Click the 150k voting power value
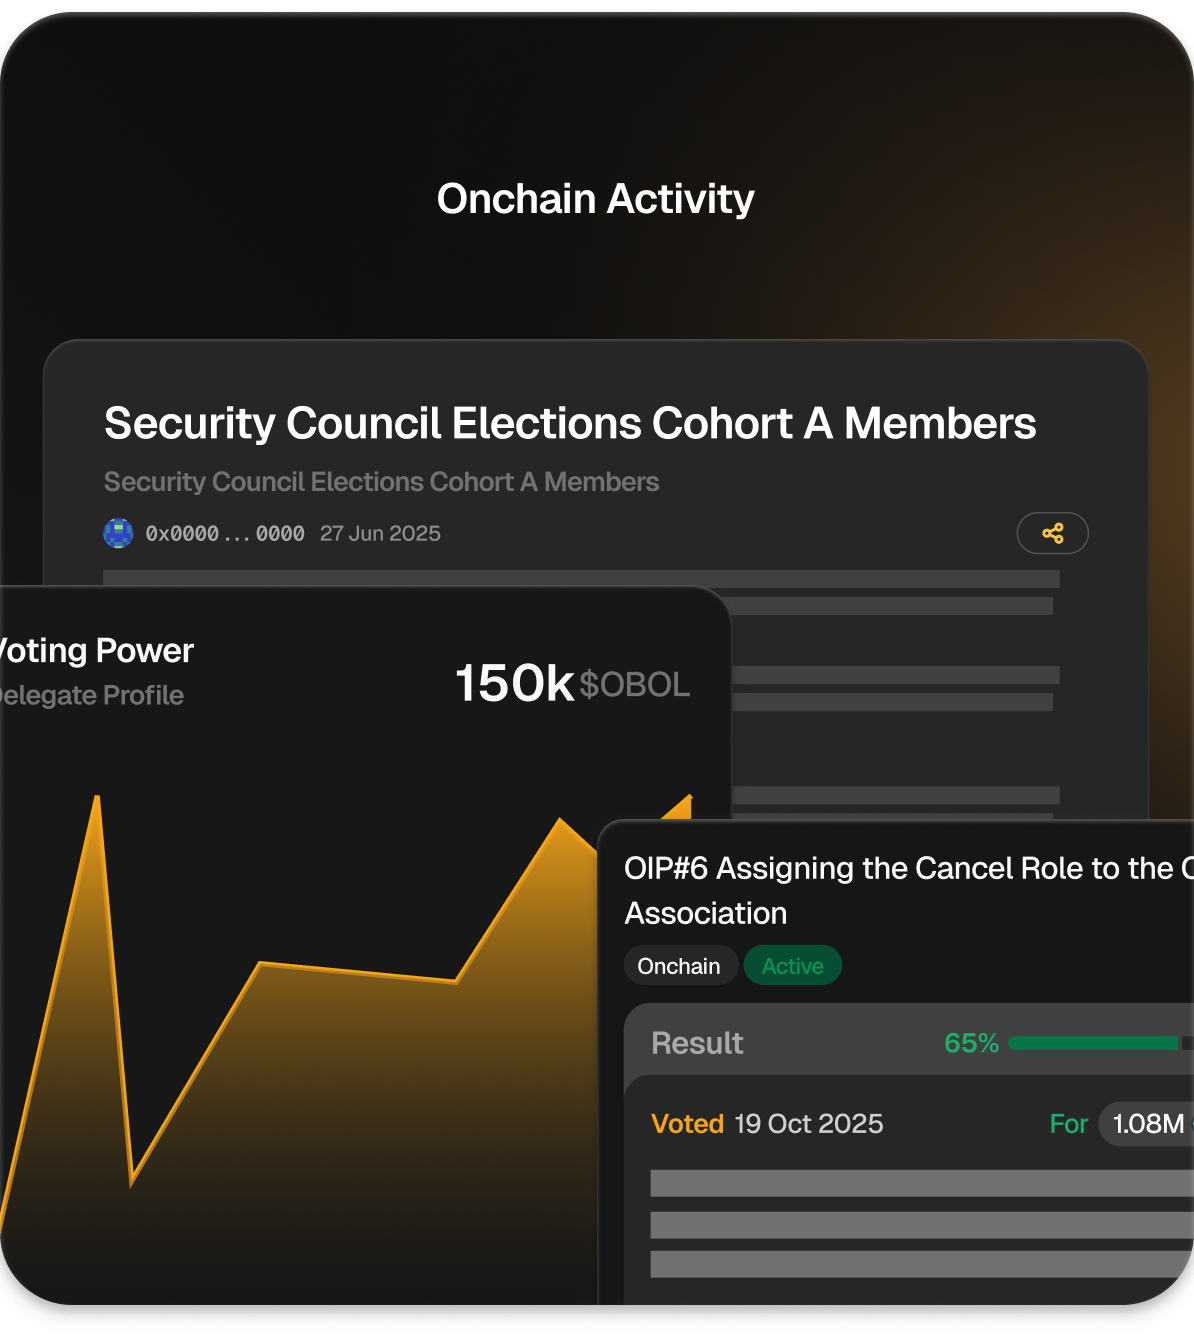 click(514, 684)
